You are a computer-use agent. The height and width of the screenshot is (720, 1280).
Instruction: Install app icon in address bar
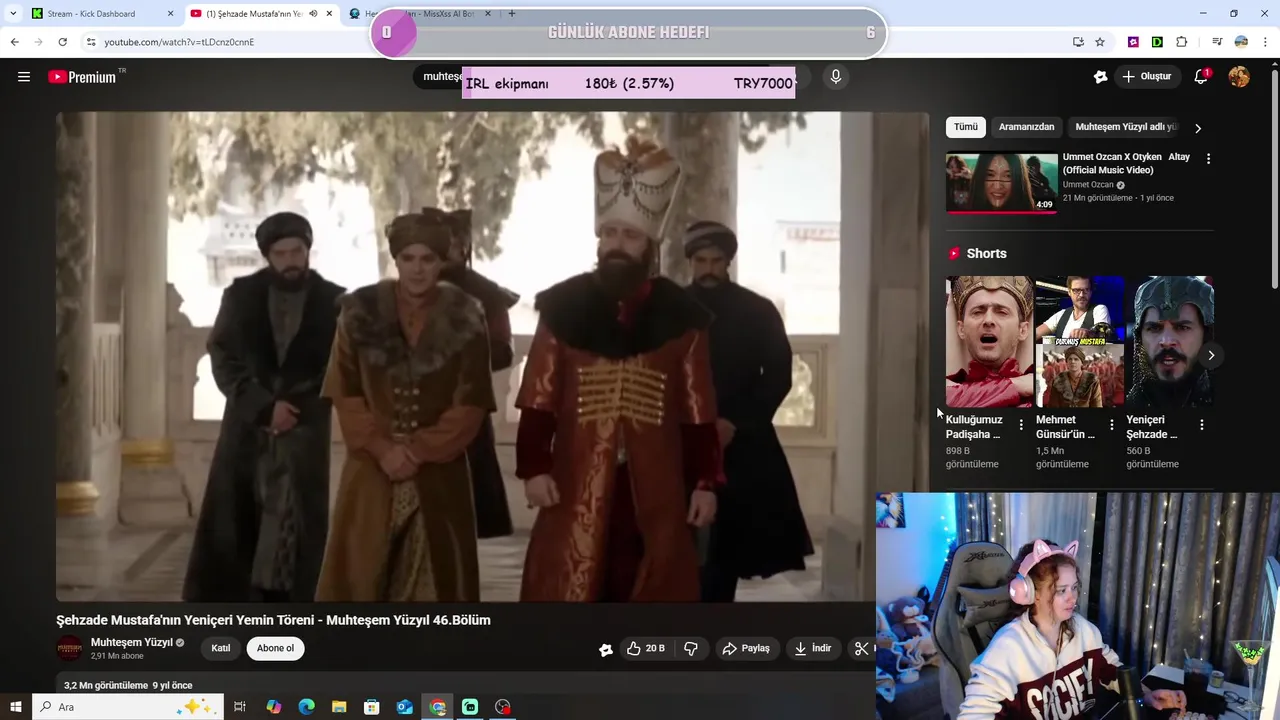tap(1078, 42)
